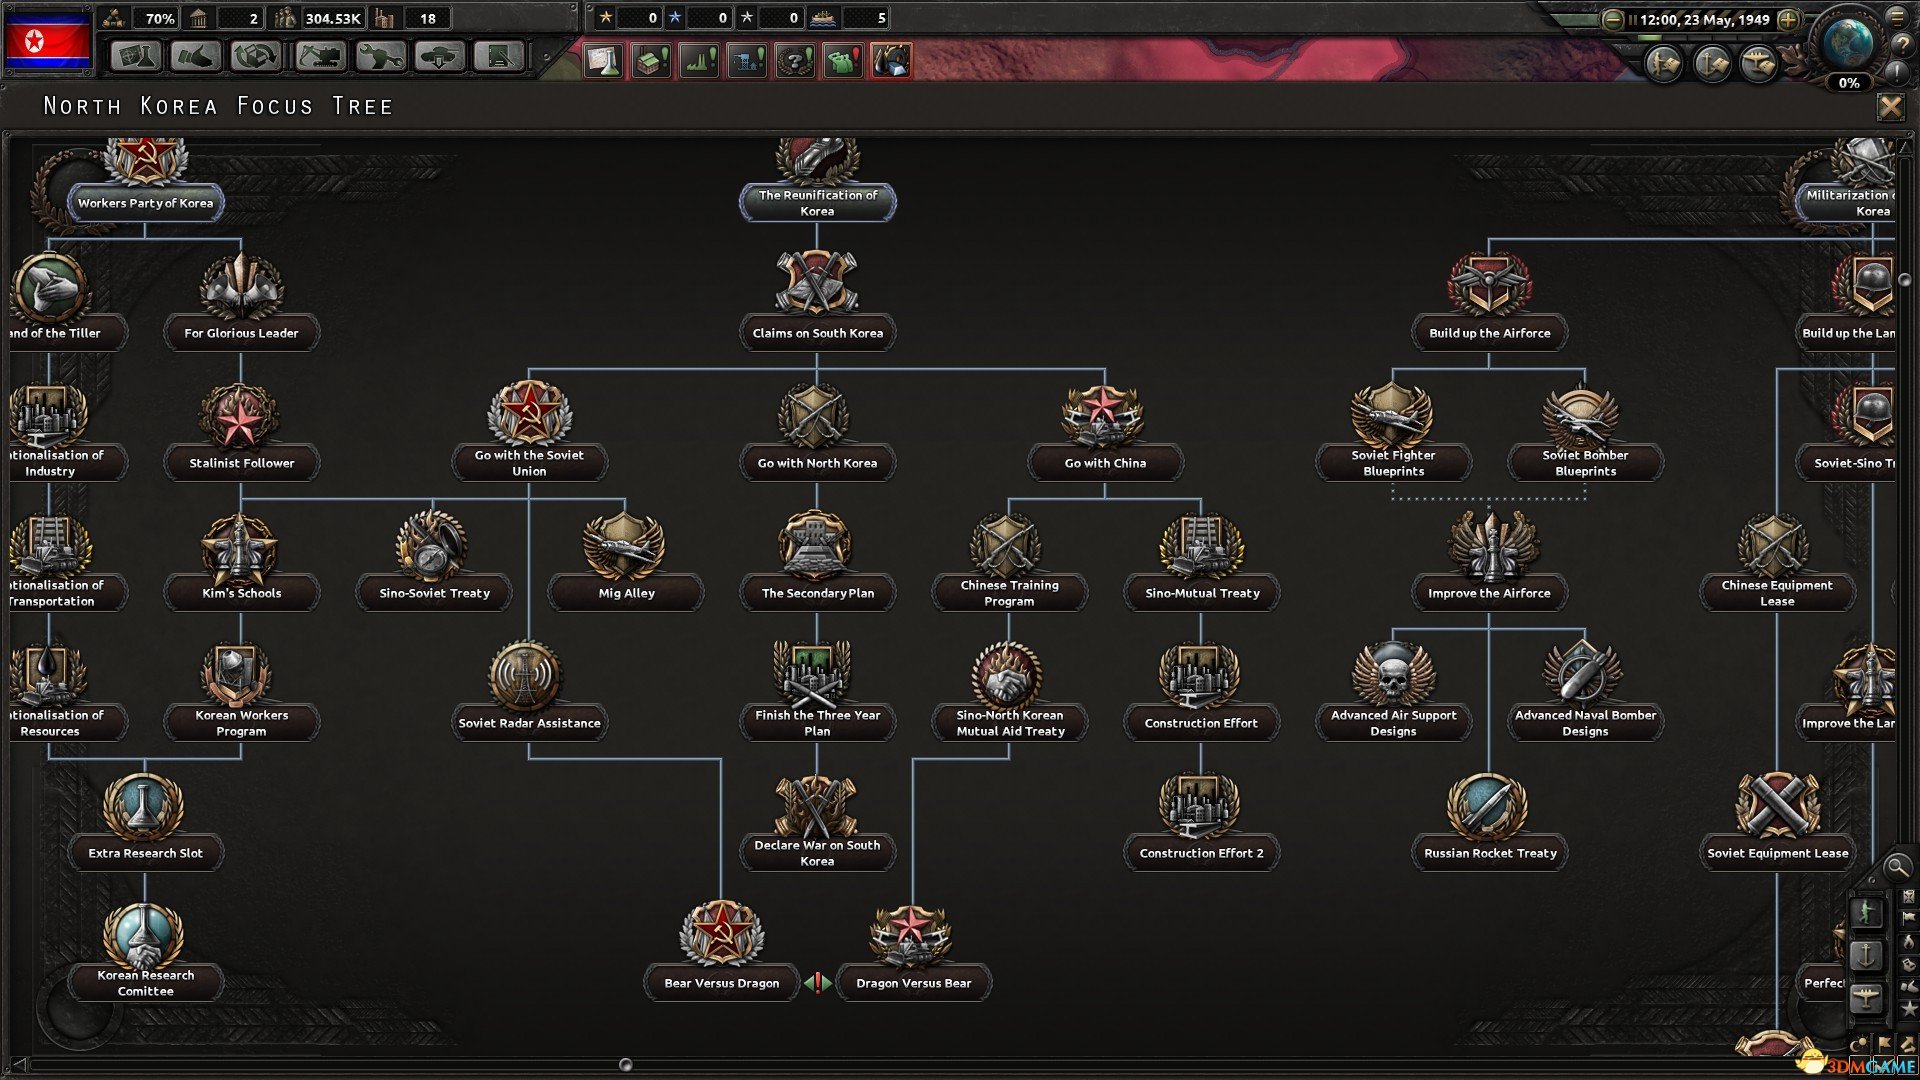Toggle the naval map mode anchor button
This screenshot has height=1080, width=1920.
(x=1866, y=956)
